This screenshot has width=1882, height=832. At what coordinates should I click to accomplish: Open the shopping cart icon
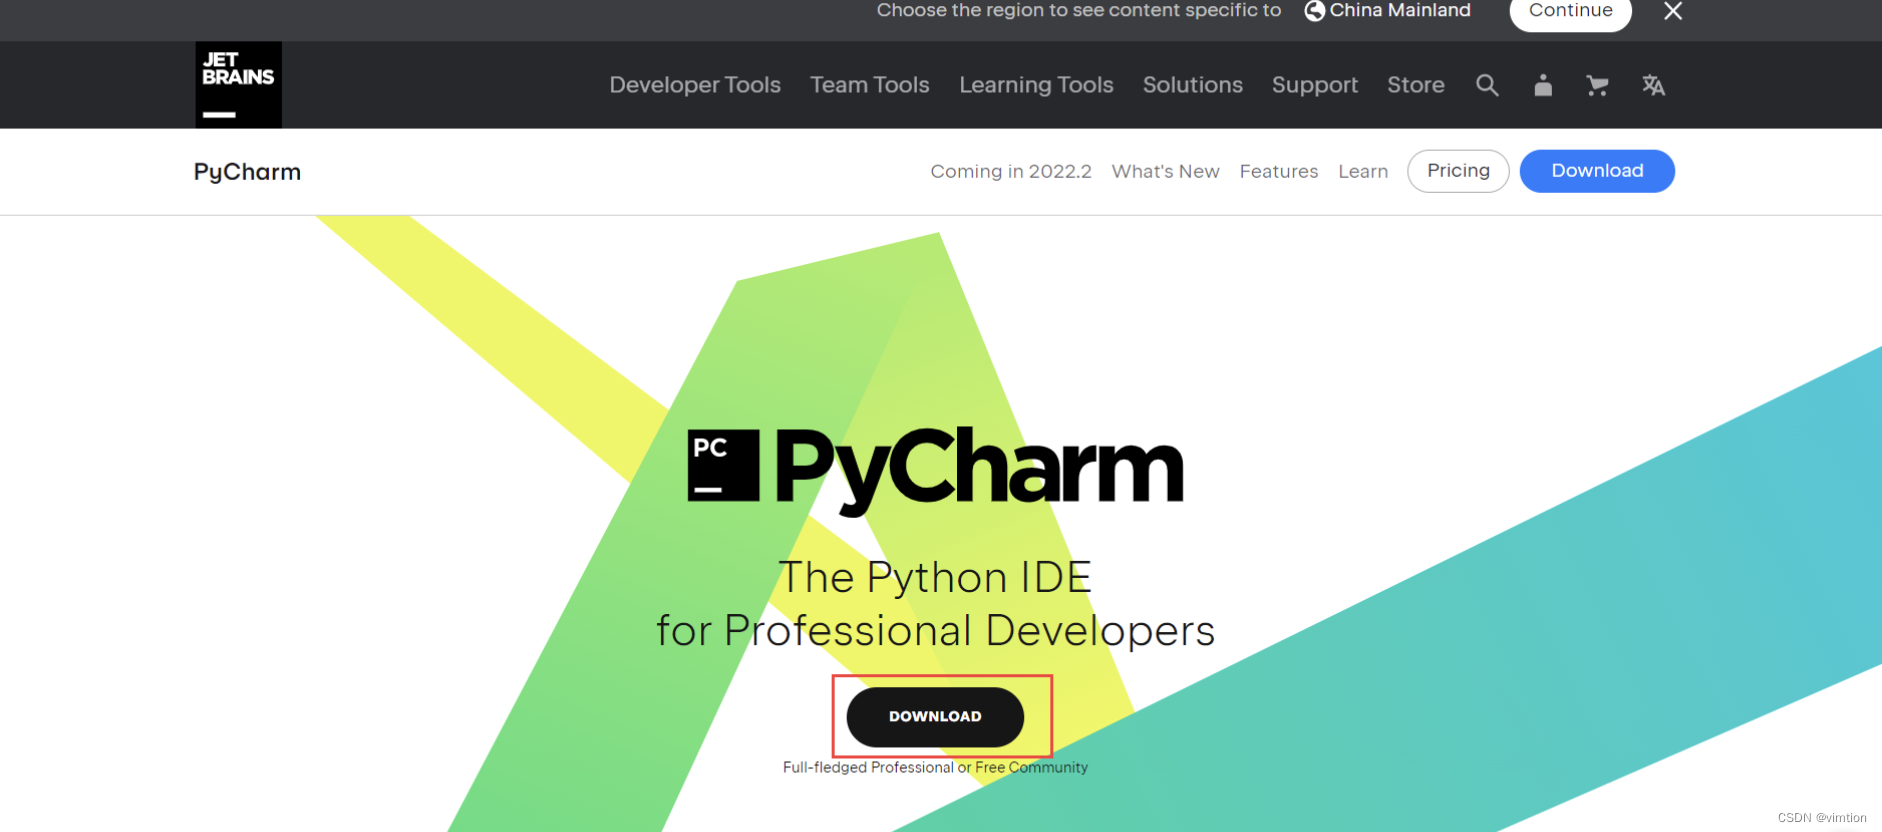[1597, 85]
